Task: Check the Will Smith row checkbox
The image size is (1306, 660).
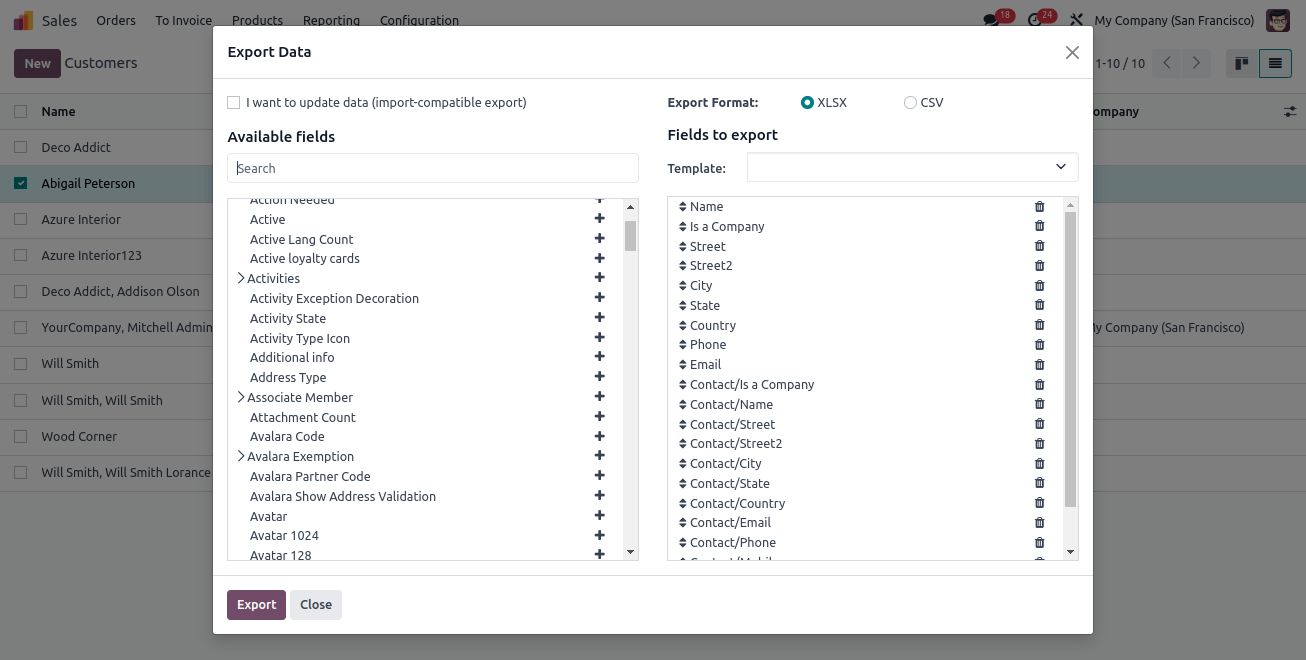Action: pos(21,363)
